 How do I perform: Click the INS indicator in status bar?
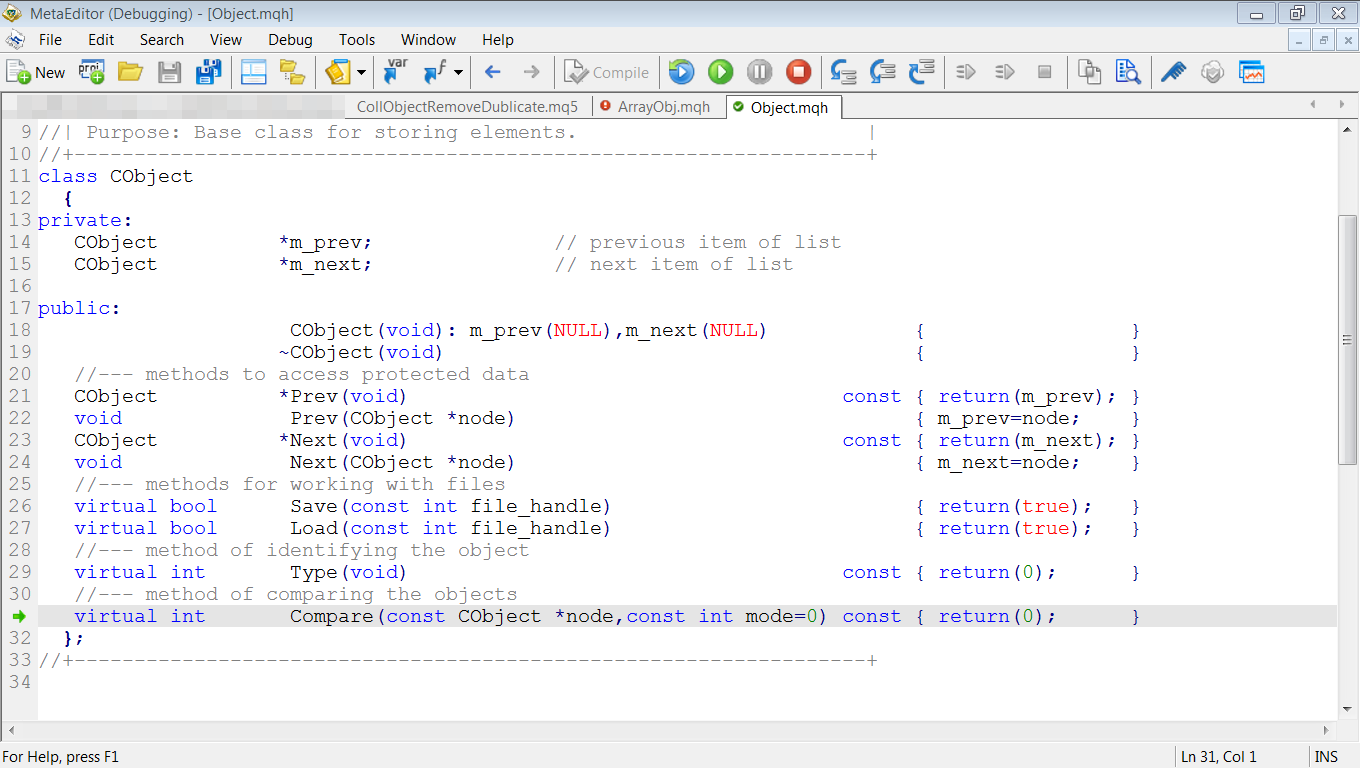coord(1326,757)
